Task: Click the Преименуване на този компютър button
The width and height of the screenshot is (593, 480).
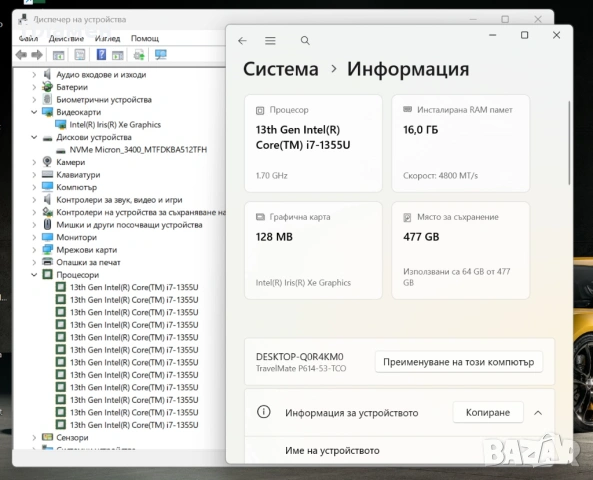Action: [459, 362]
